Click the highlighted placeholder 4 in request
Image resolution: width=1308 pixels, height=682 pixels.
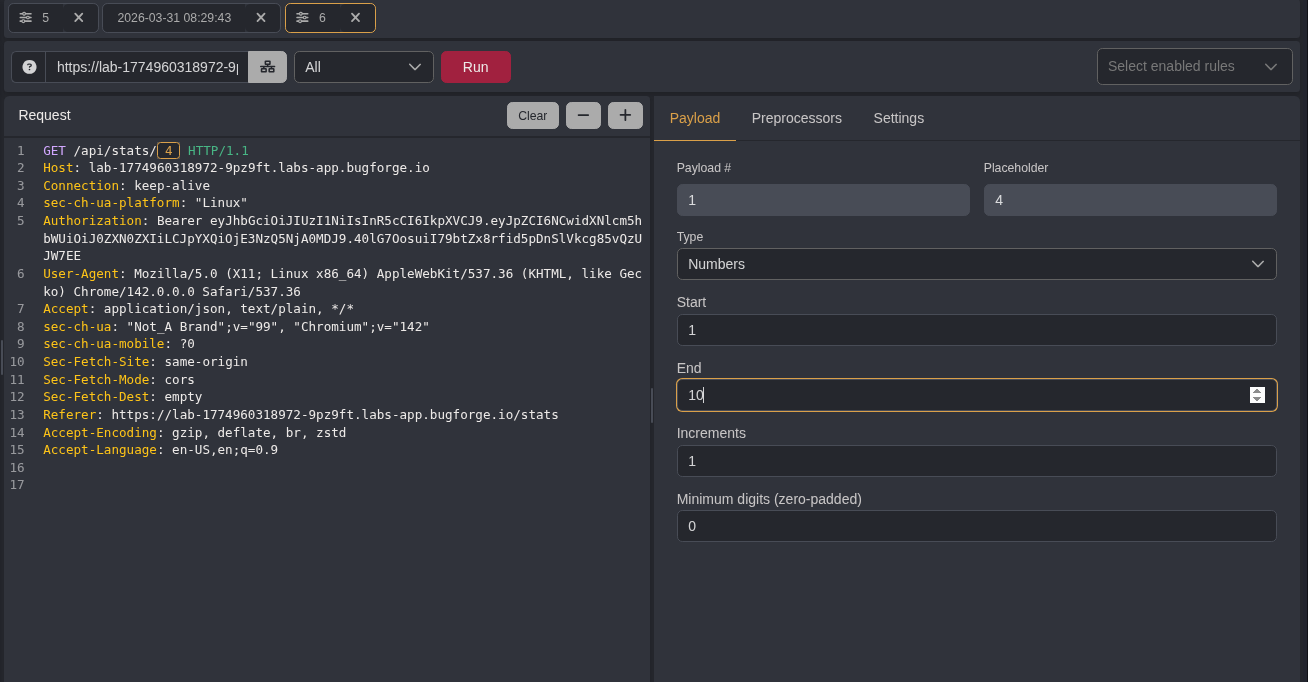[168, 151]
